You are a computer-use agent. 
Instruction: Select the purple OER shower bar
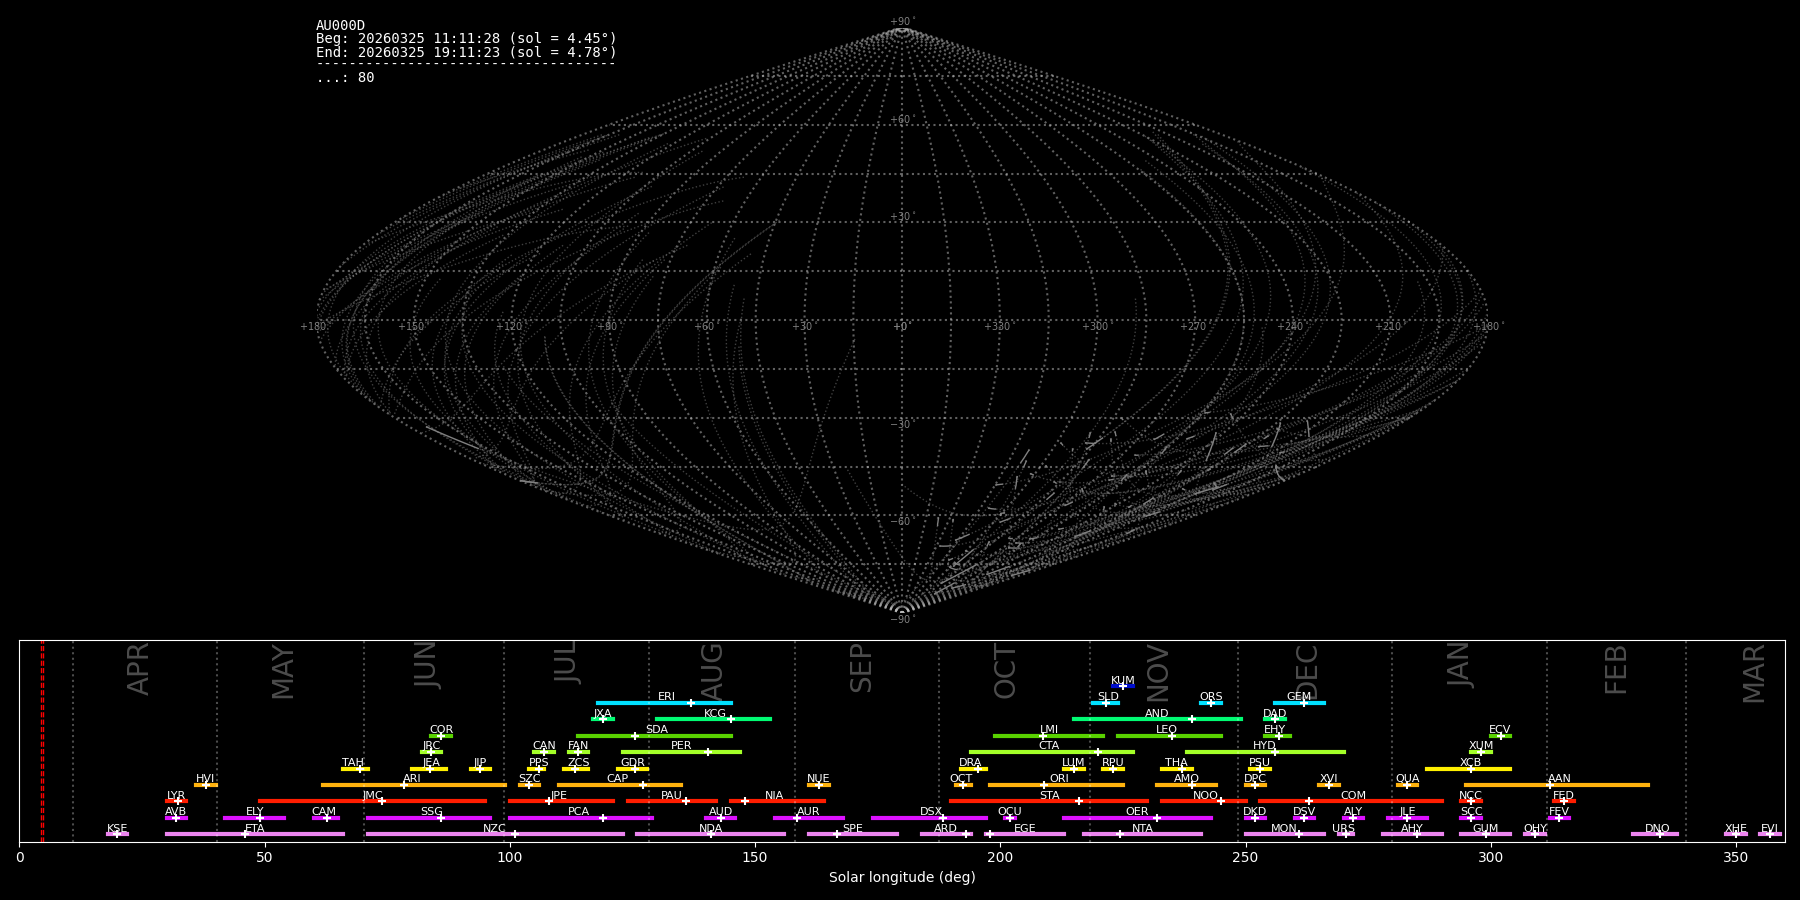point(1137,818)
